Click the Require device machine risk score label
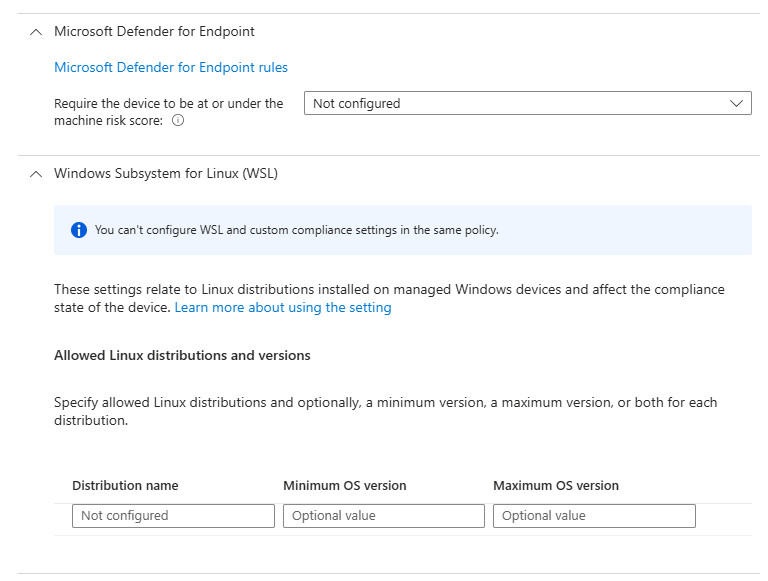The image size is (768, 581). coord(168,104)
